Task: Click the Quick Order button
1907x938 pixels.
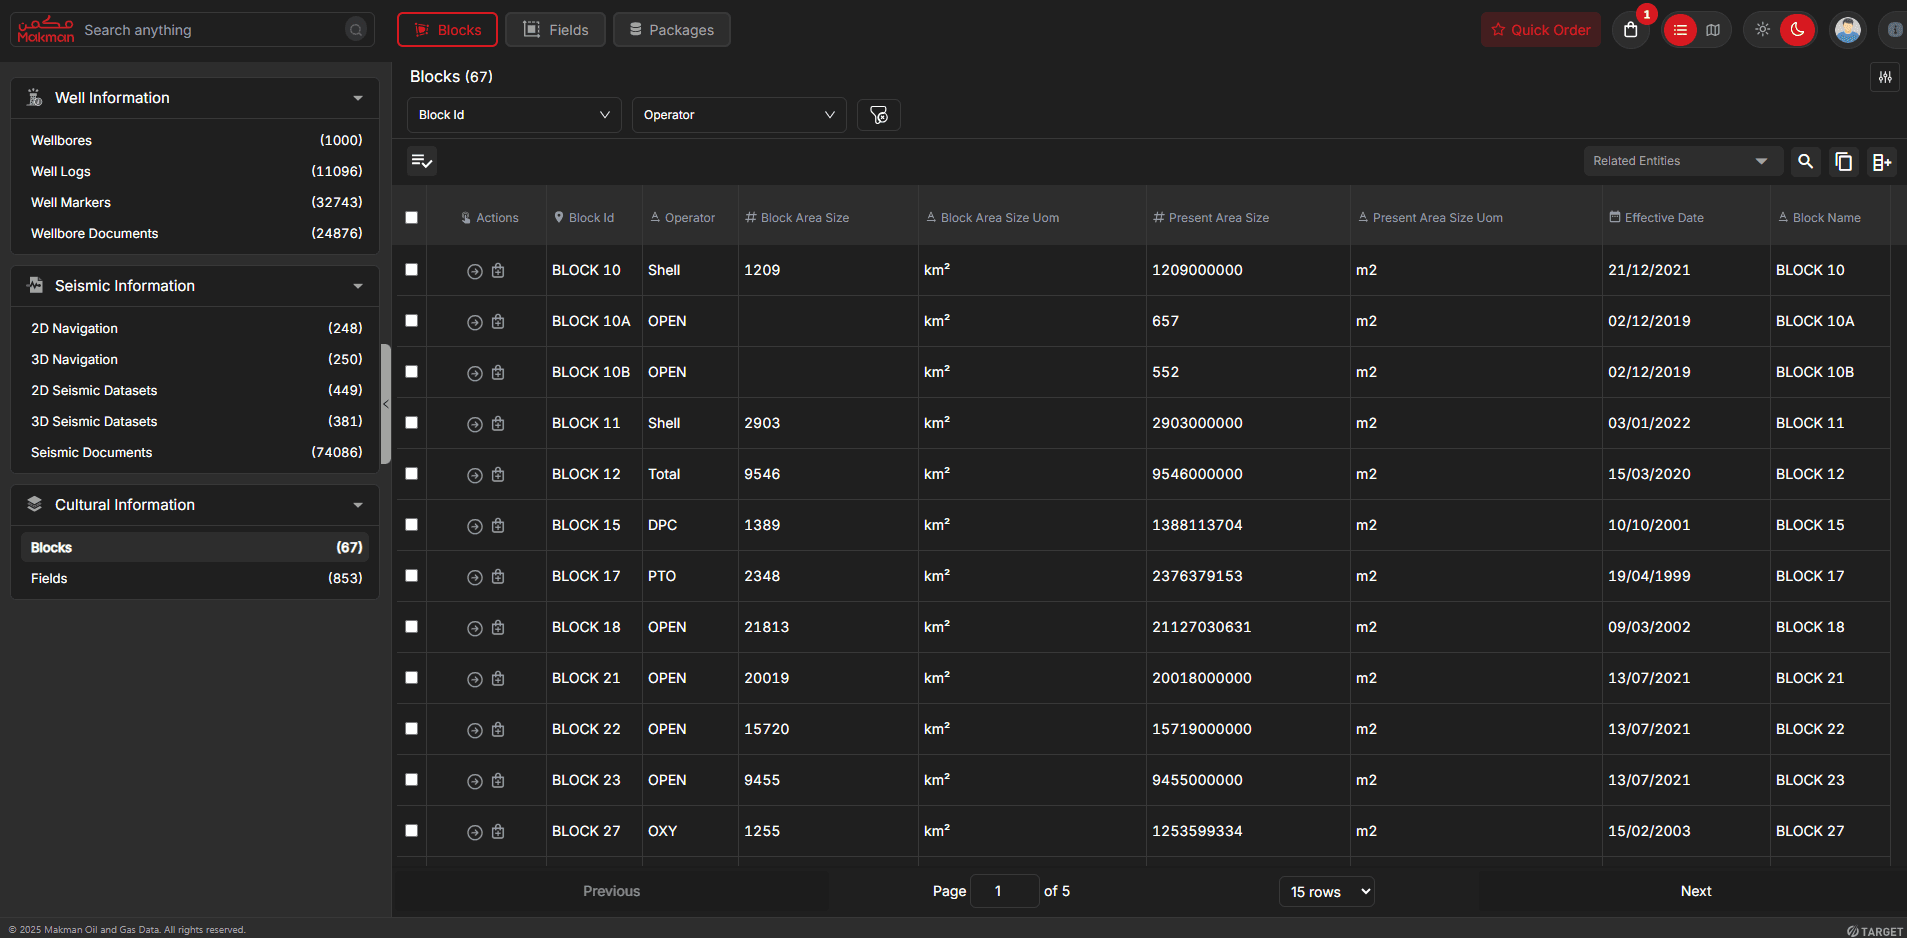Action: (1540, 30)
